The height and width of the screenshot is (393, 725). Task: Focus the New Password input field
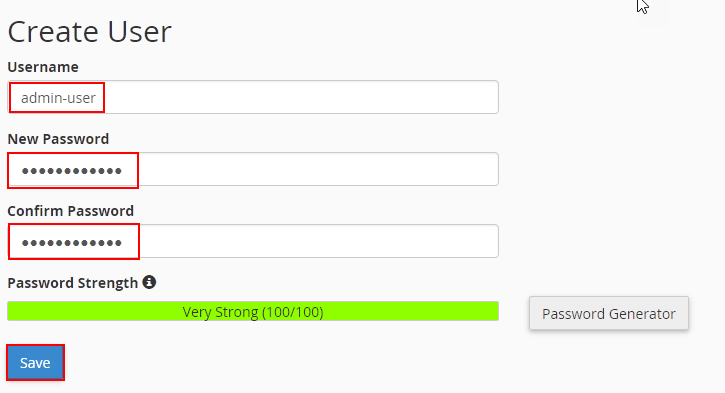253,169
